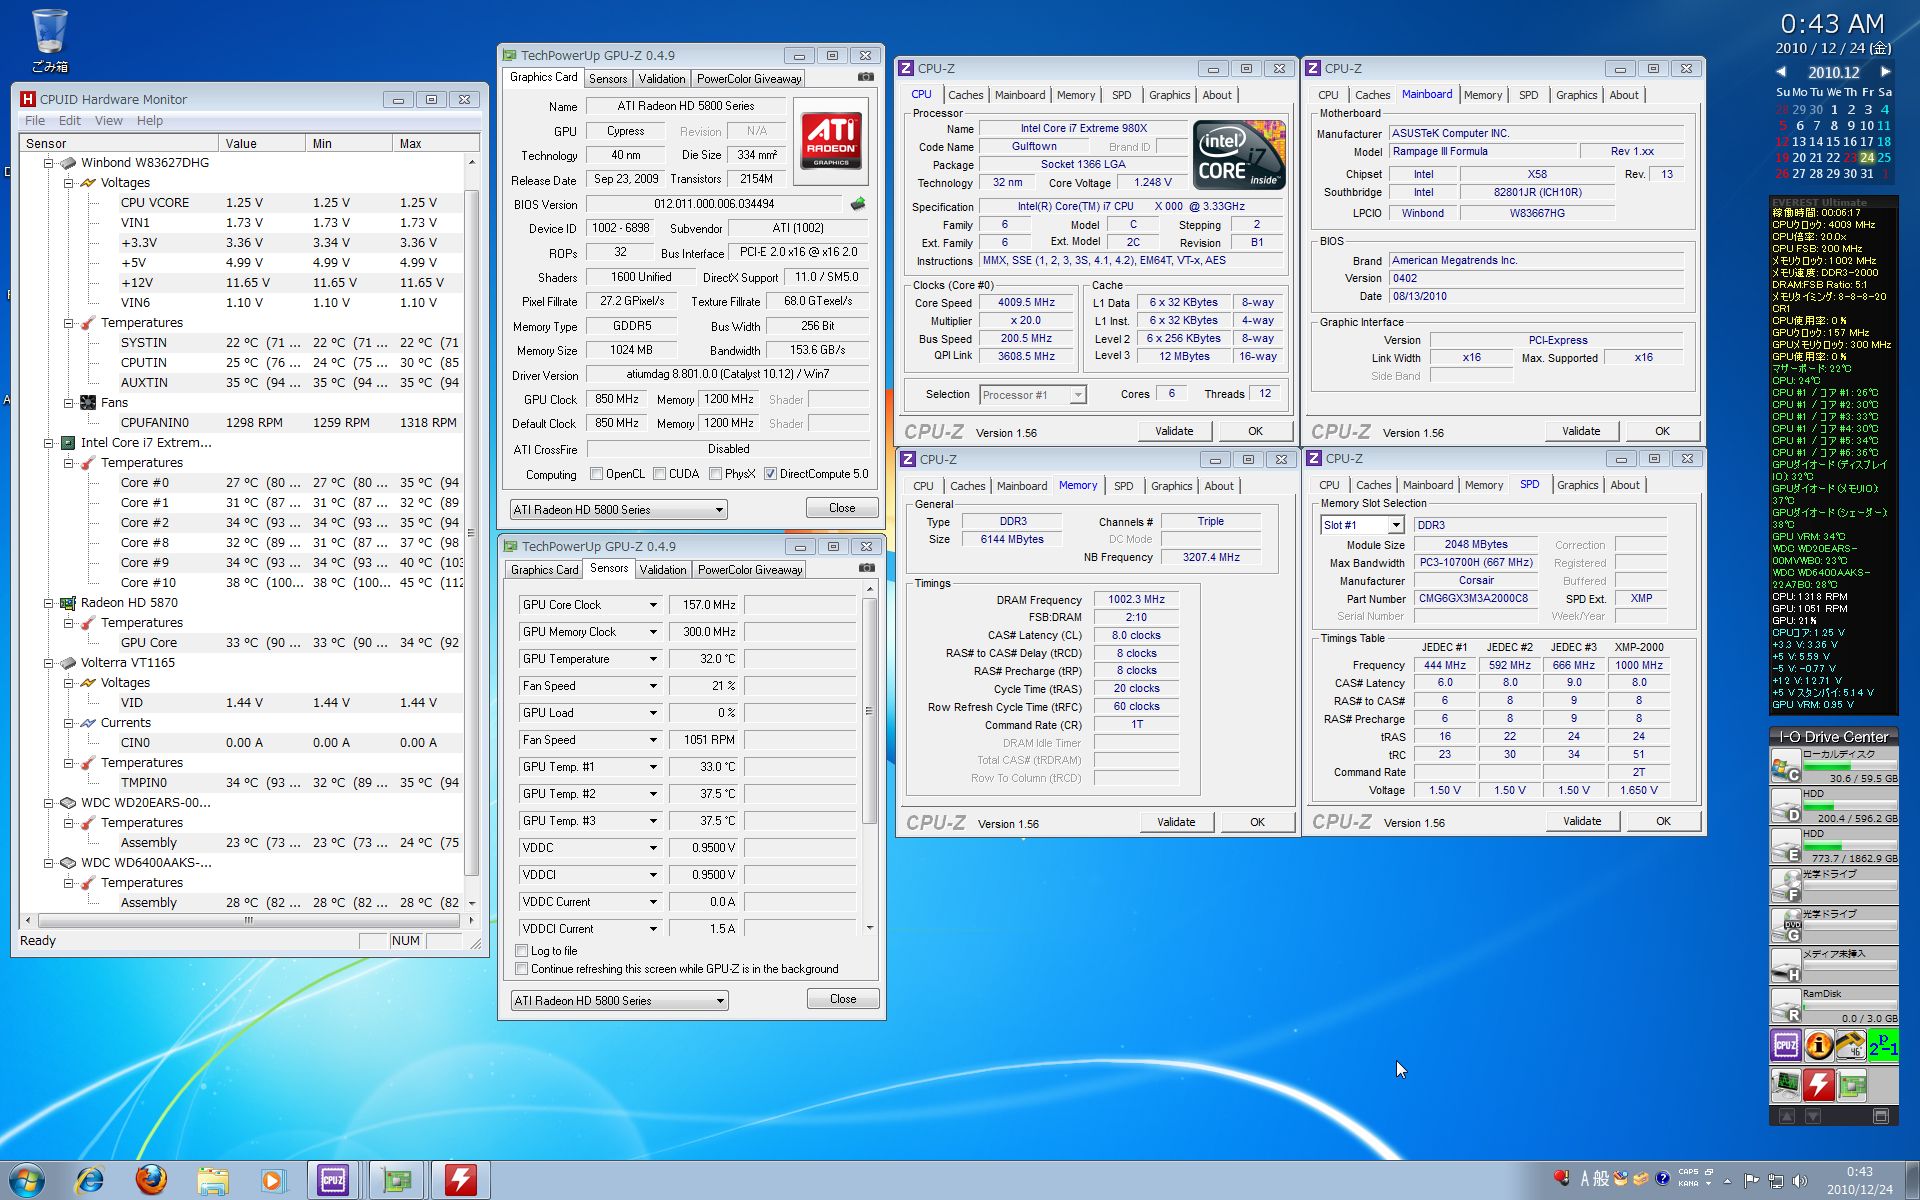Click the next month arrow in the calendar gadget

coord(1885,72)
